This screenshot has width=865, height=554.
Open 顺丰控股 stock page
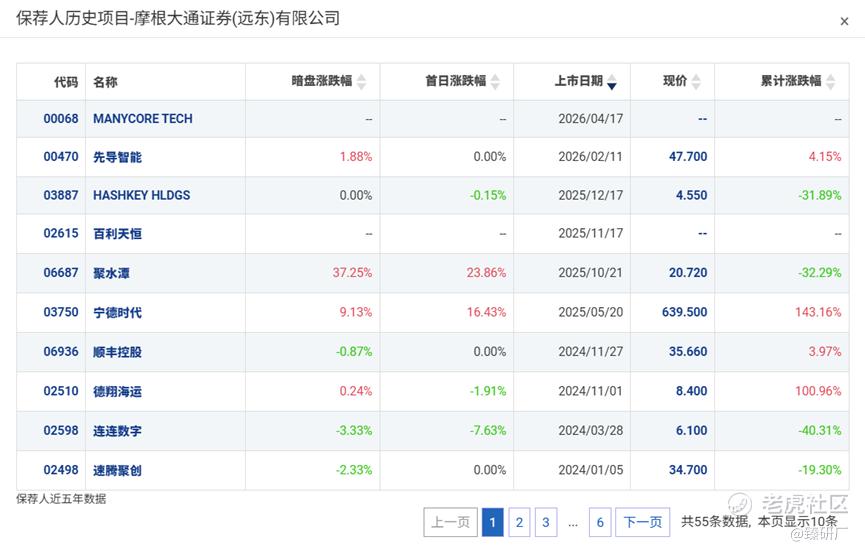(x=117, y=352)
